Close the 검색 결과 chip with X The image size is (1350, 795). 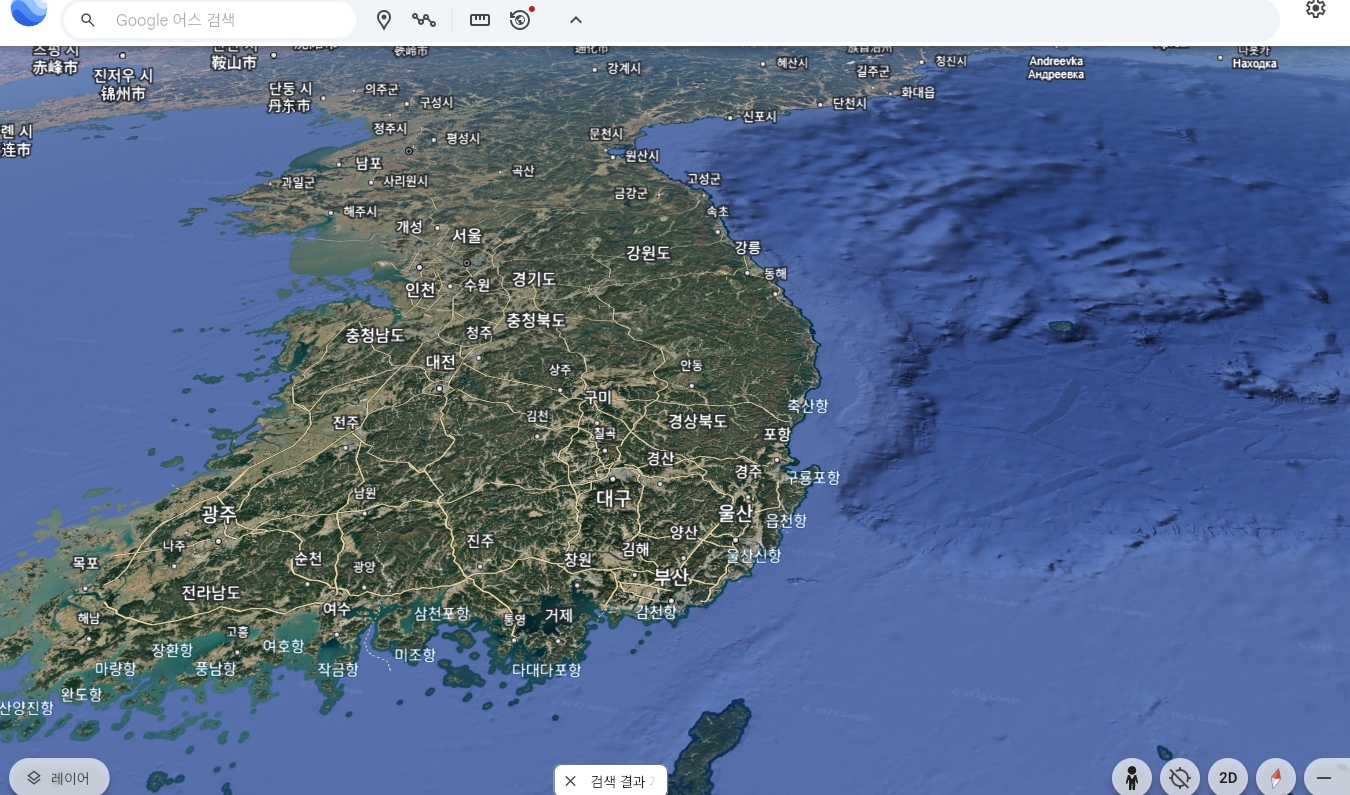click(x=571, y=781)
